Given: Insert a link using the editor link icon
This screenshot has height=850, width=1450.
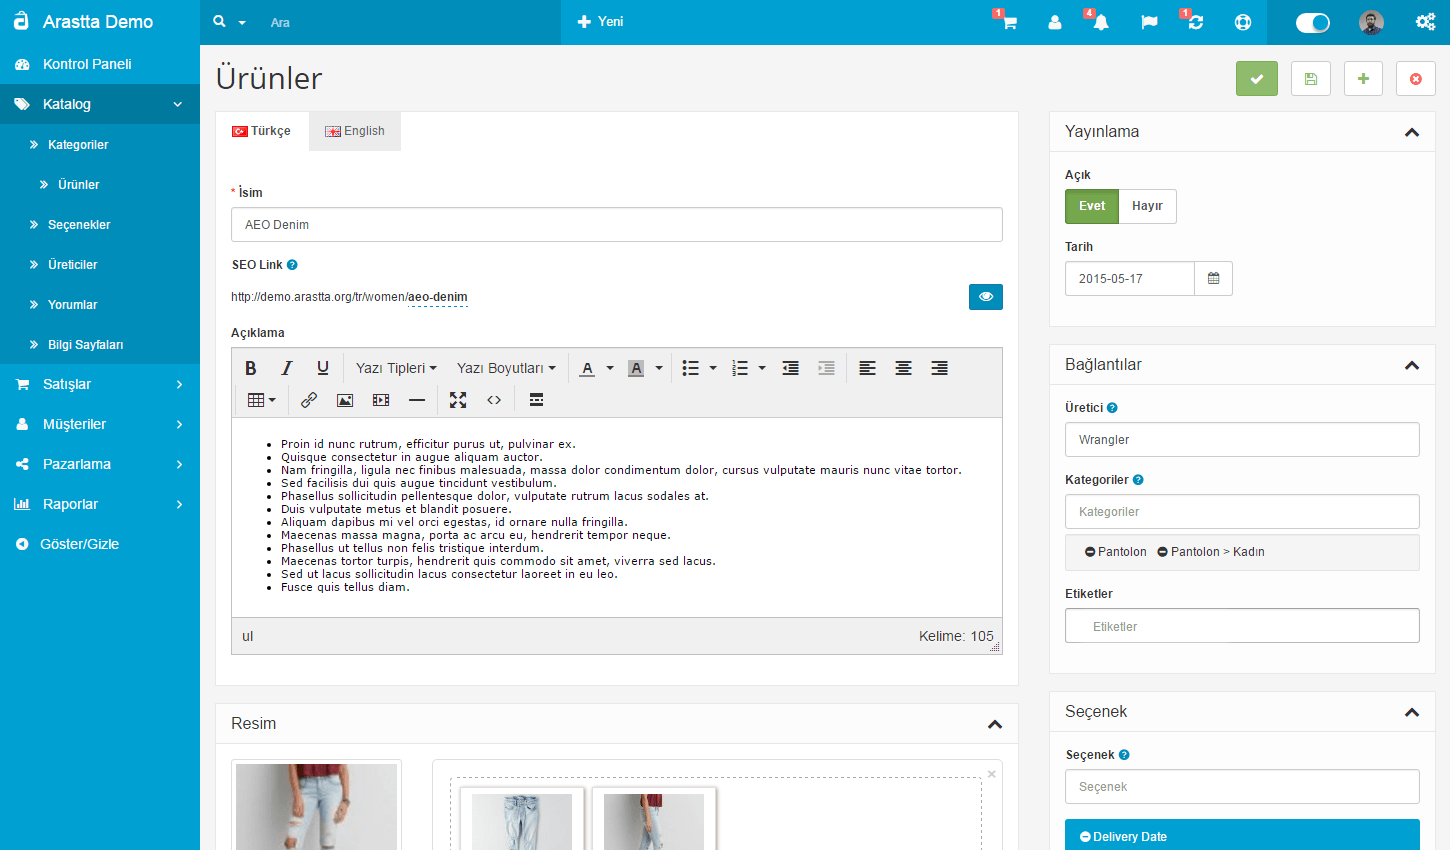Looking at the screenshot, I should pyautogui.click(x=309, y=400).
